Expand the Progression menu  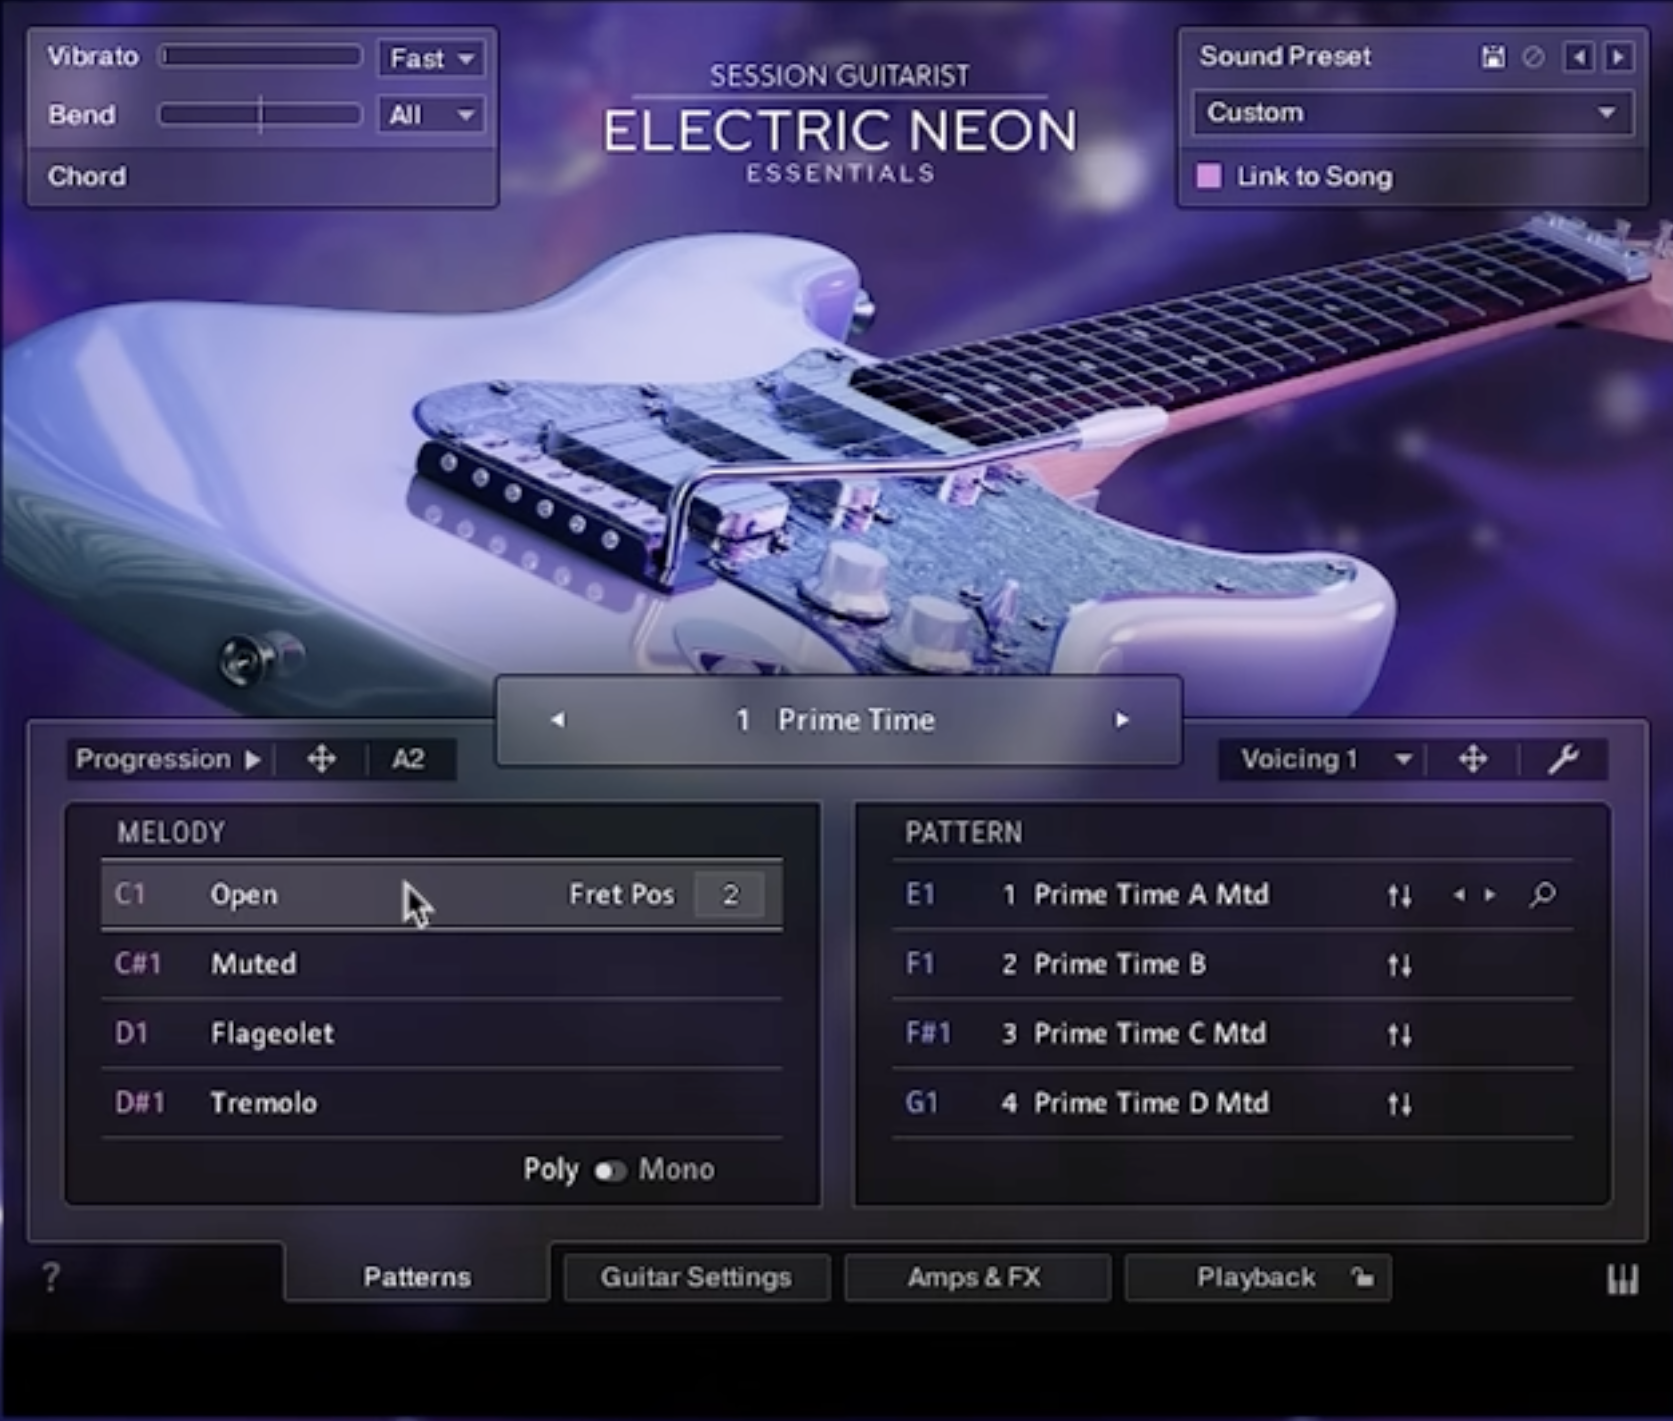(x=169, y=759)
